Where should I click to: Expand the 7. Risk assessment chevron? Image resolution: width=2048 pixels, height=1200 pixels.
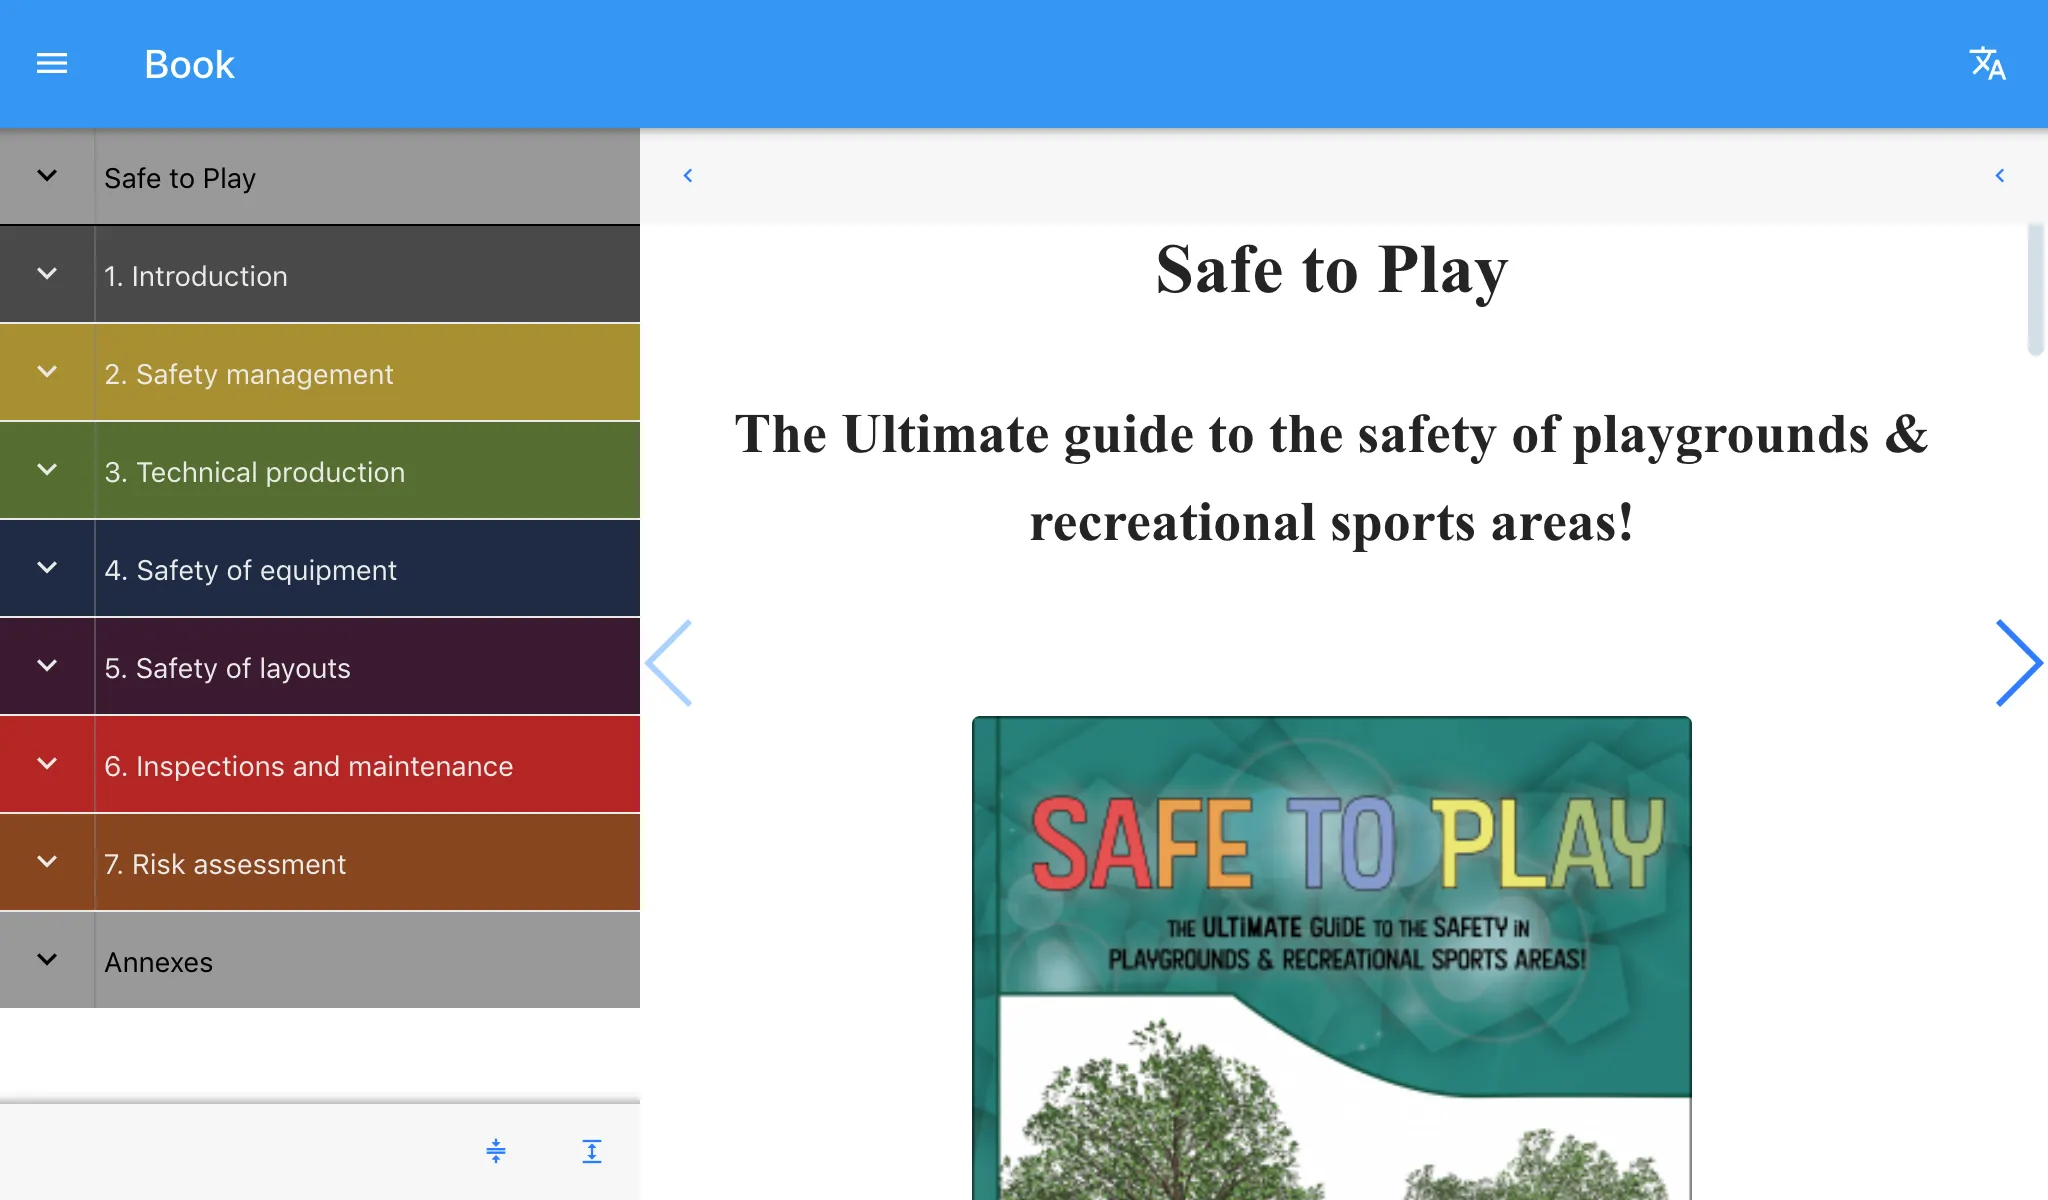point(47,862)
